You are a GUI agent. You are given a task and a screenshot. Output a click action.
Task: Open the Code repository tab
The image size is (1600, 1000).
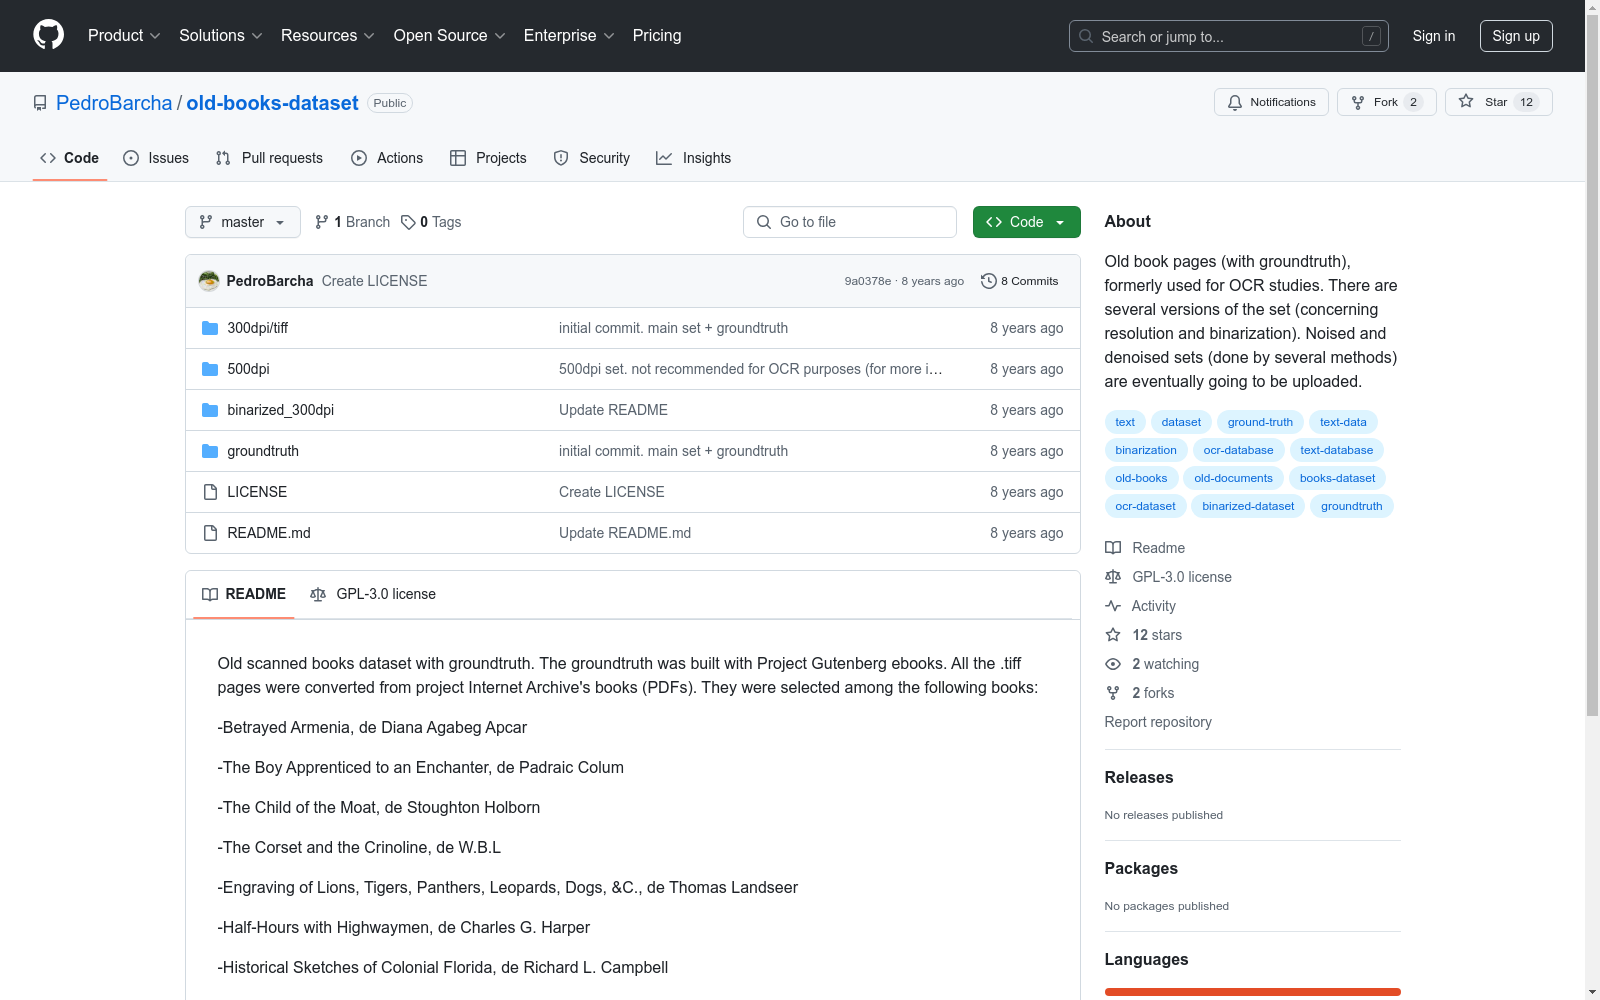(70, 158)
